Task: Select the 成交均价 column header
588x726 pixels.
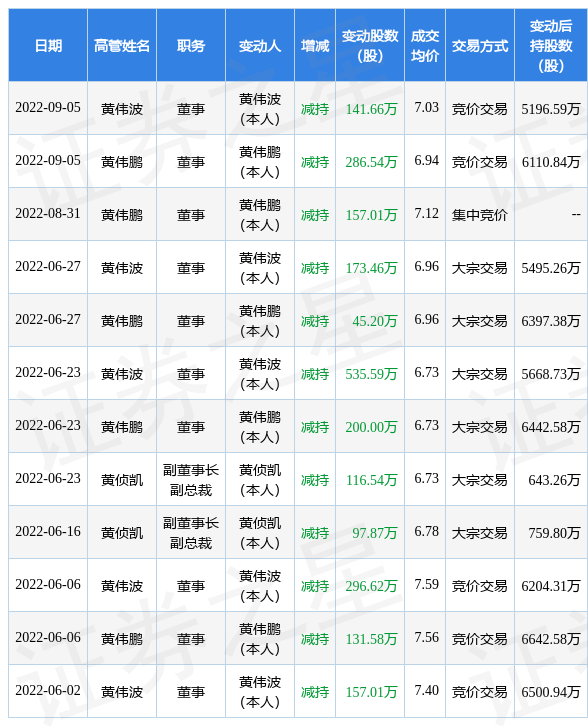Action: pos(425,45)
